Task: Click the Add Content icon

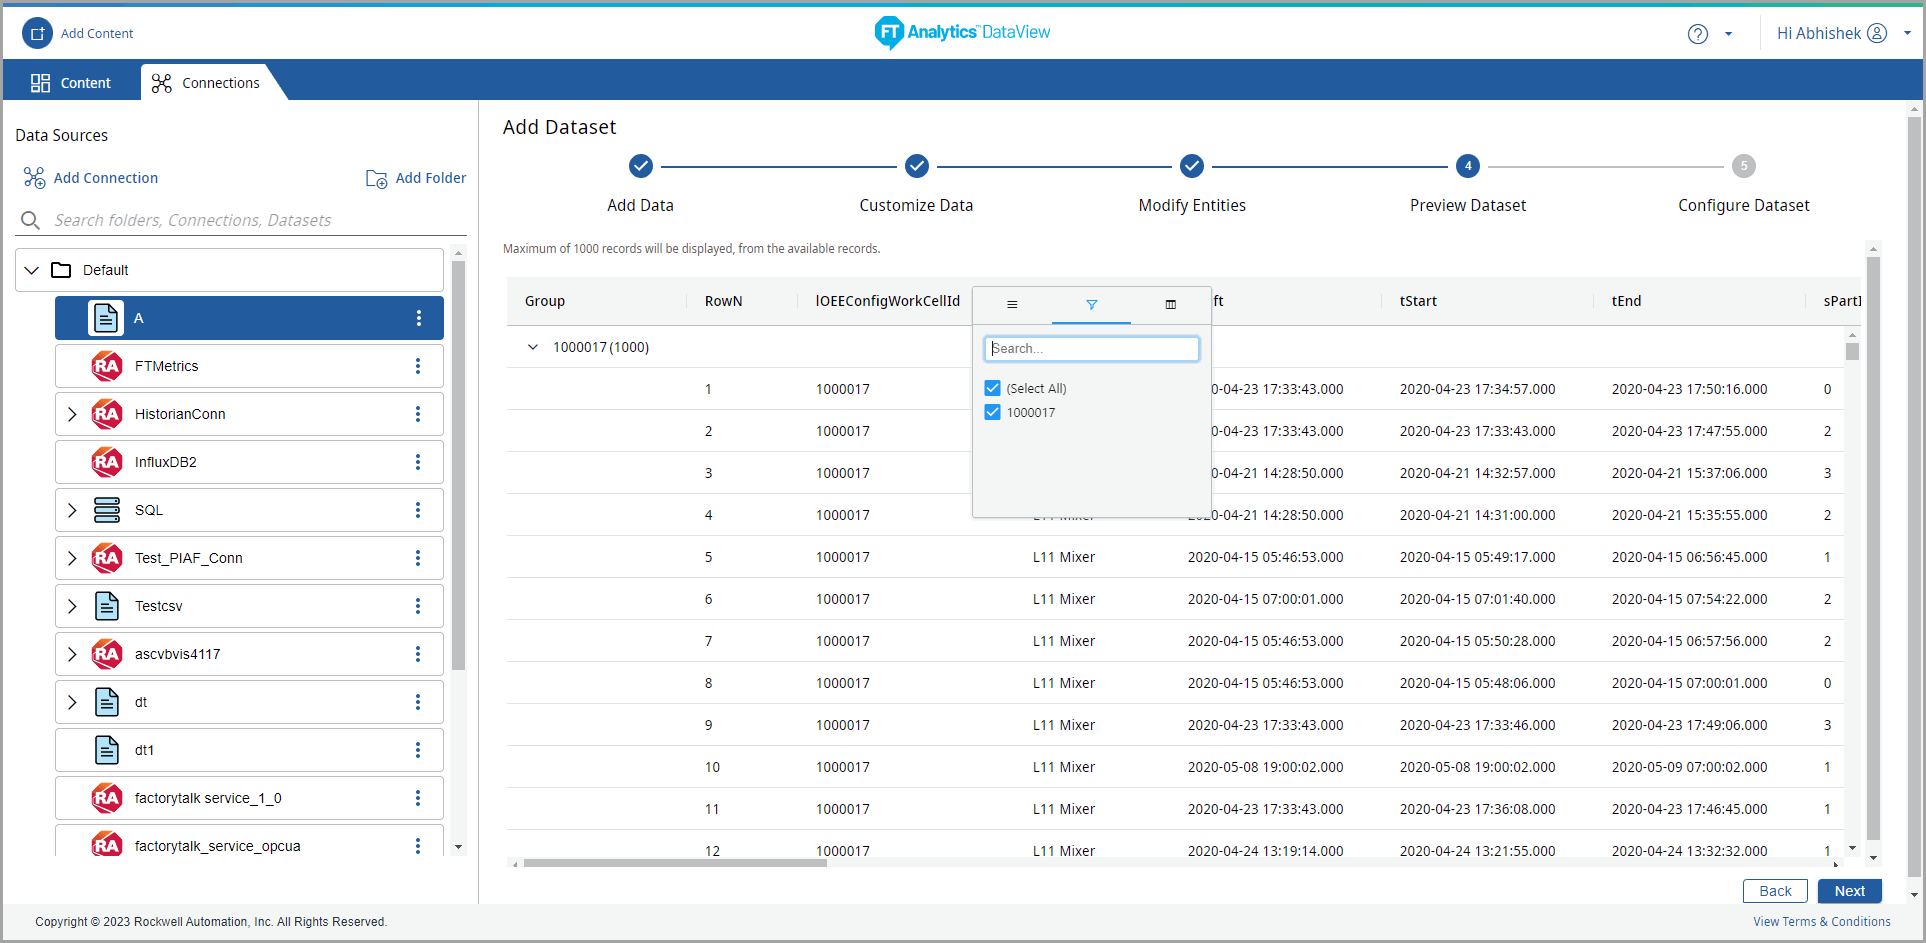Action: [37, 33]
